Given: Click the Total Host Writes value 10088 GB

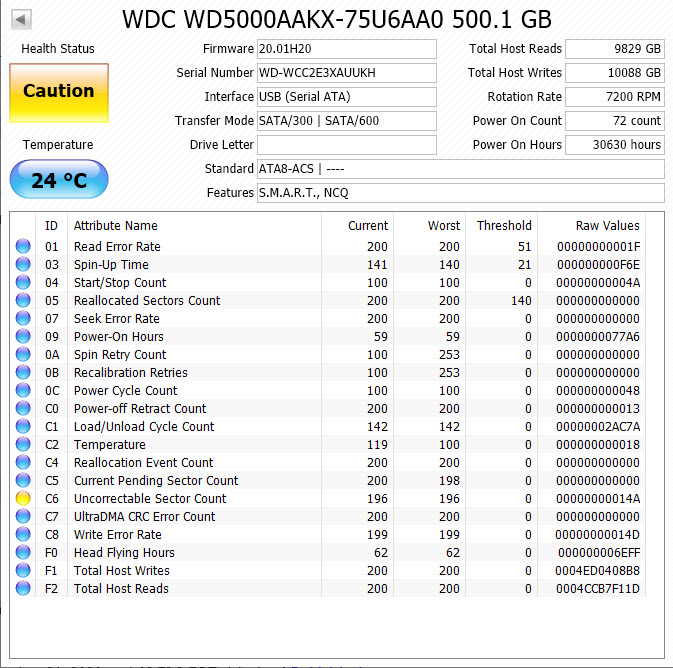Looking at the screenshot, I should tap(615, 73).
